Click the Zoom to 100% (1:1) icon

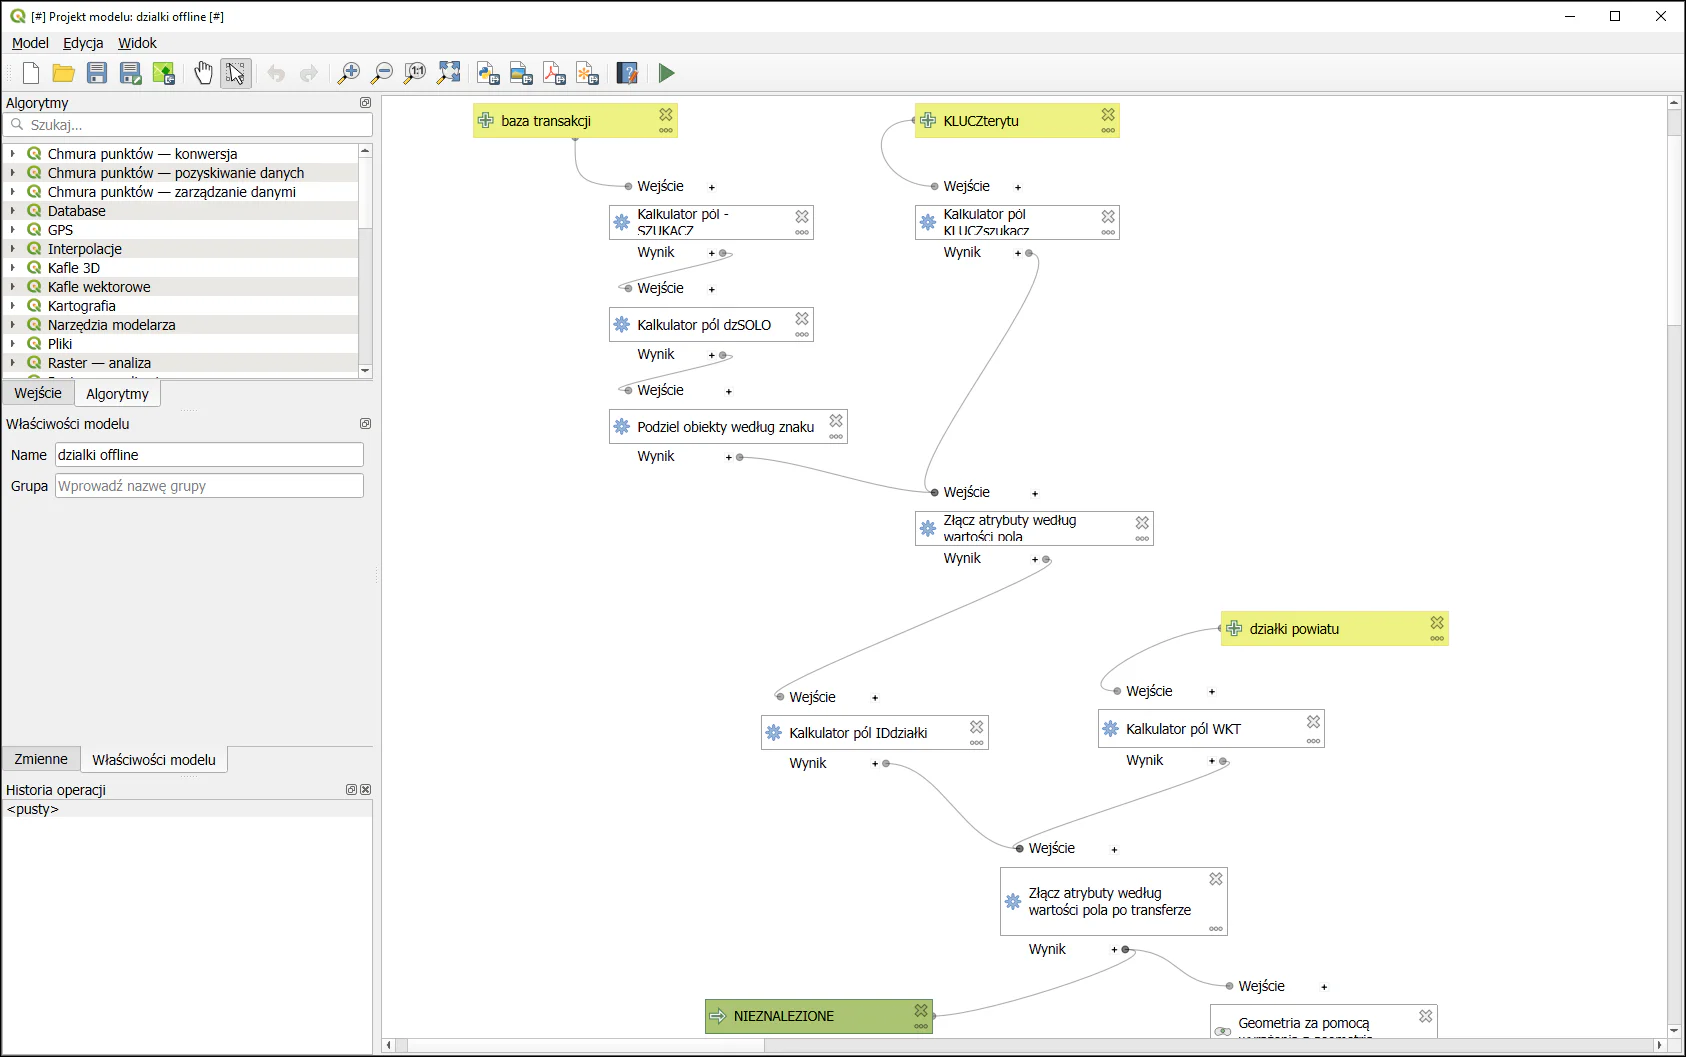point(414,73)
